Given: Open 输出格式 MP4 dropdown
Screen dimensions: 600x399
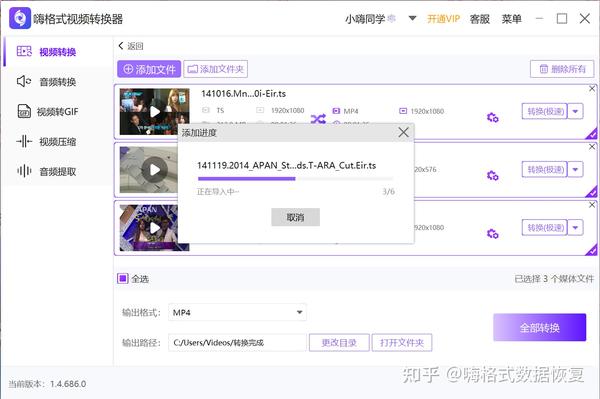Looking at the screenshot, I should coord(237,312).
